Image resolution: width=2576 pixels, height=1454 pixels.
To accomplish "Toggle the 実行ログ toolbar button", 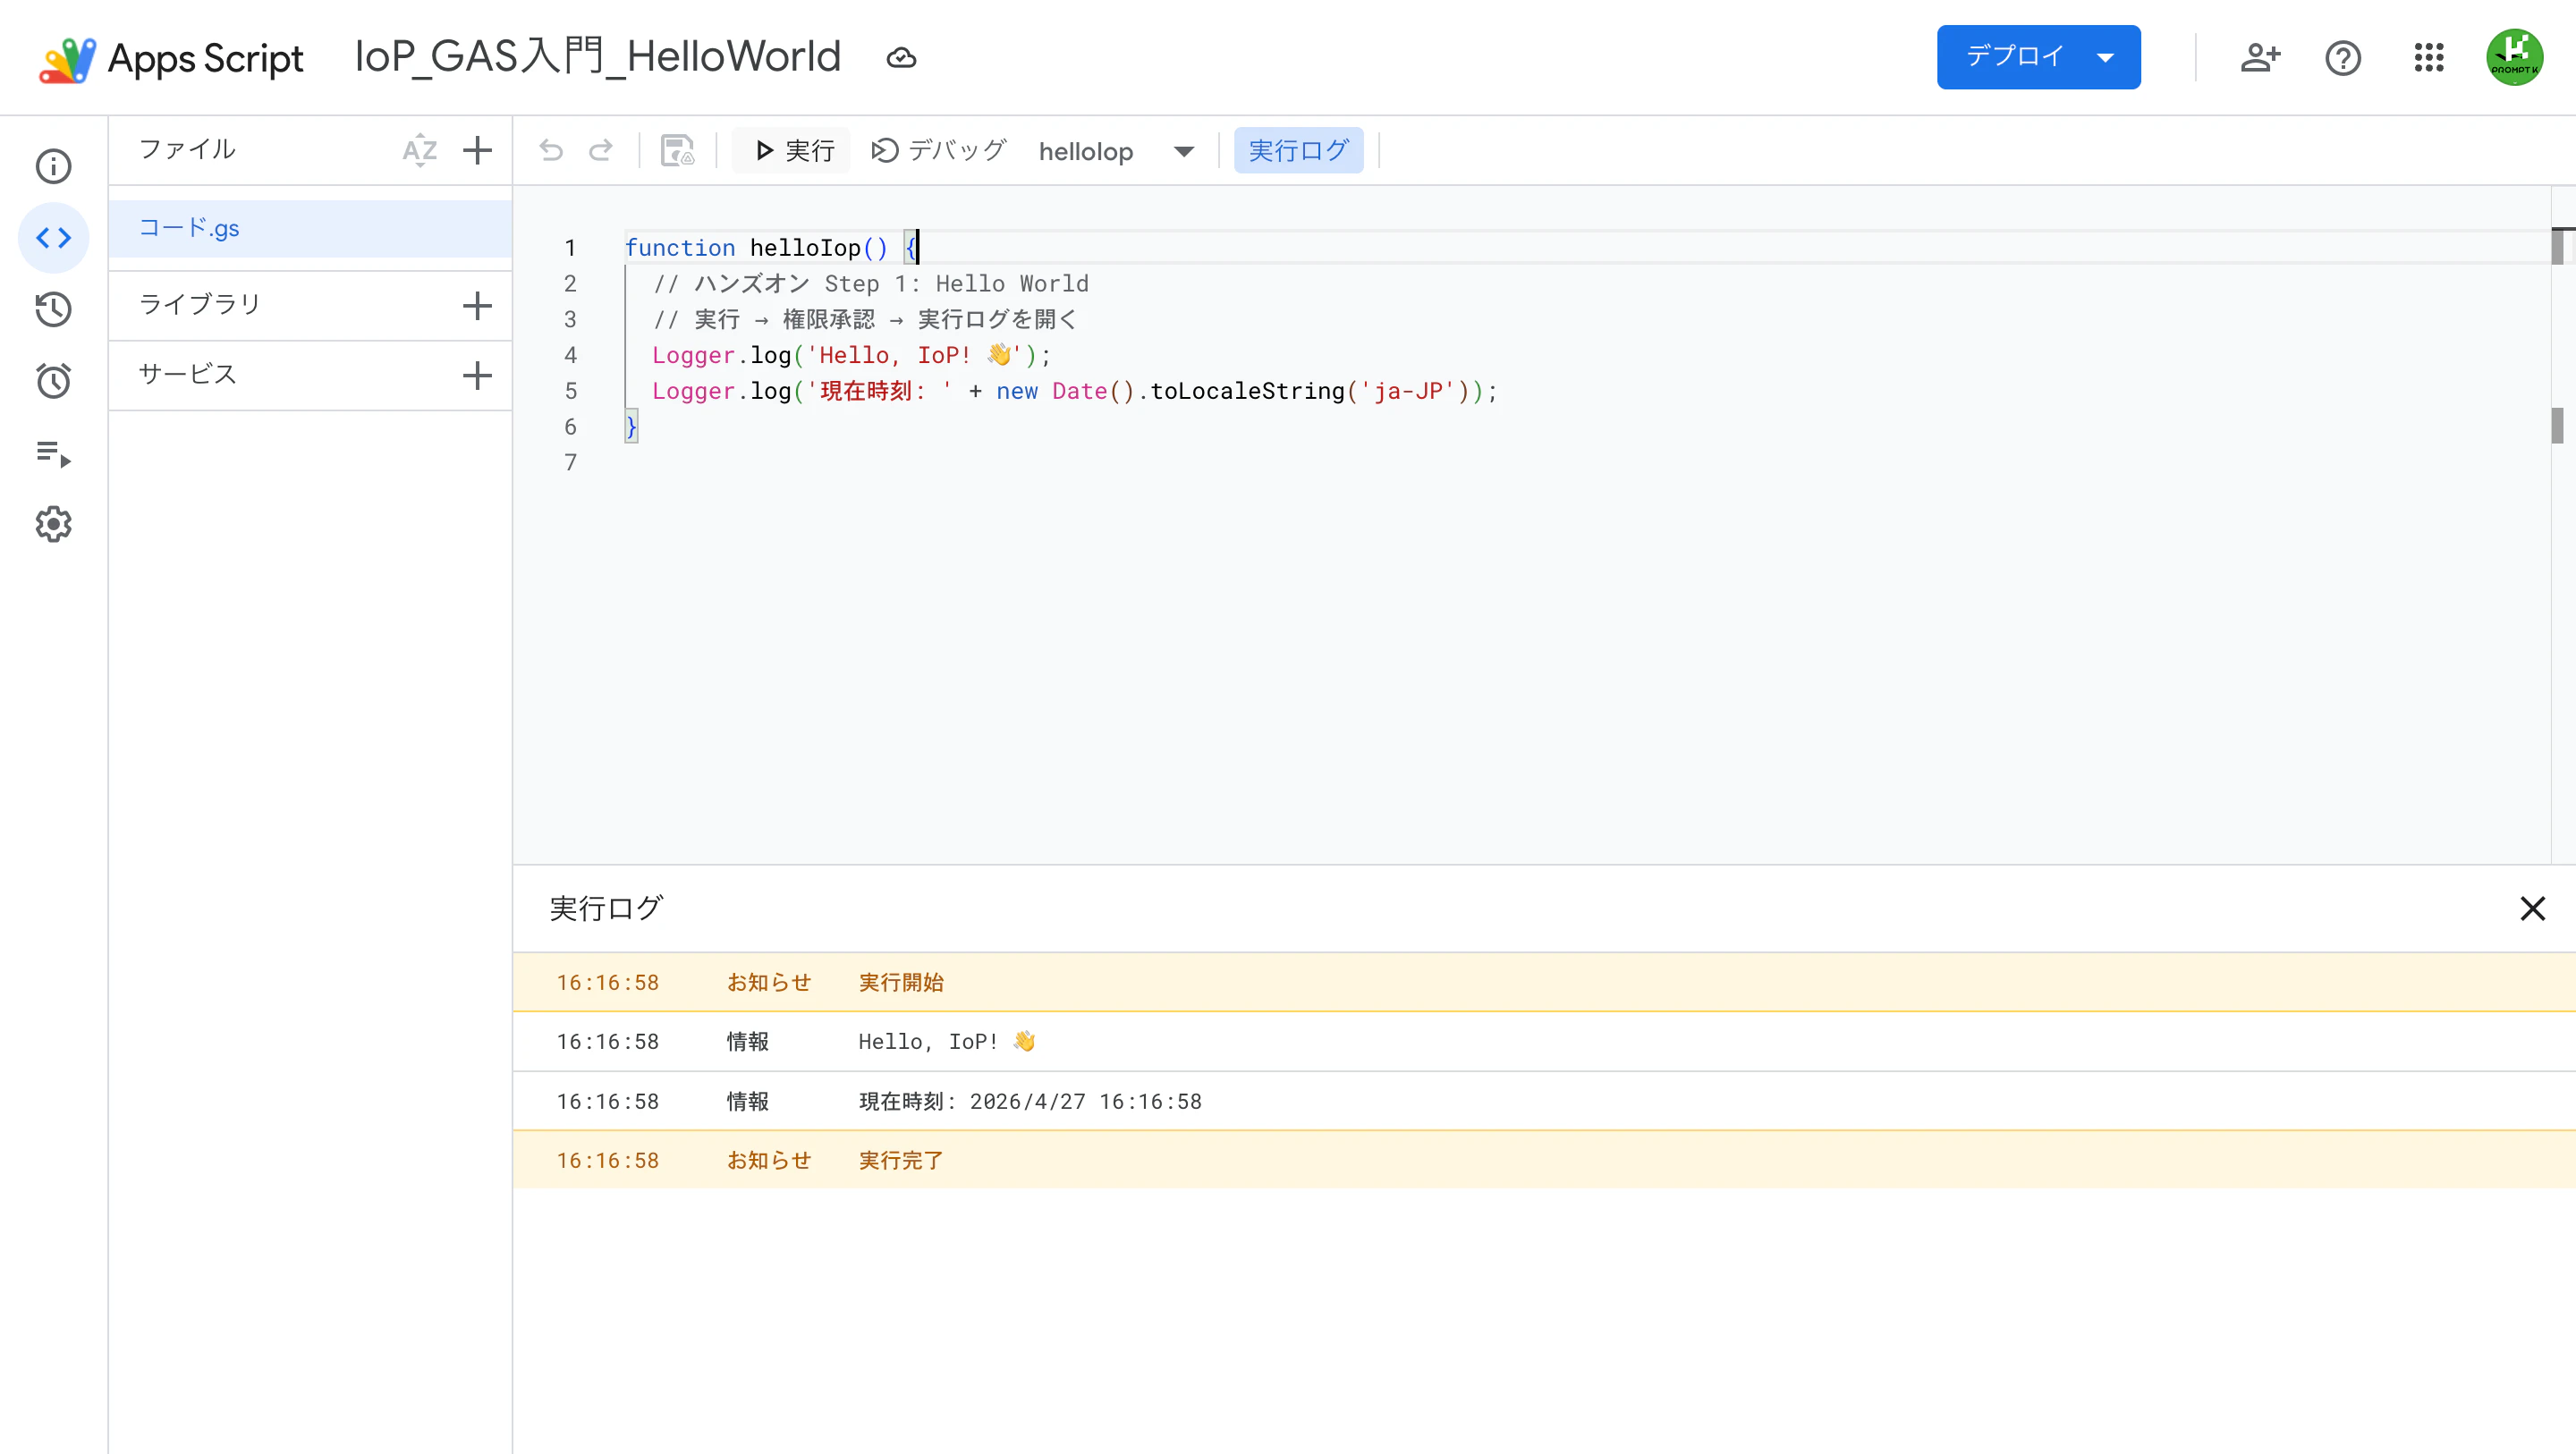I will [x=1298, y=150].
